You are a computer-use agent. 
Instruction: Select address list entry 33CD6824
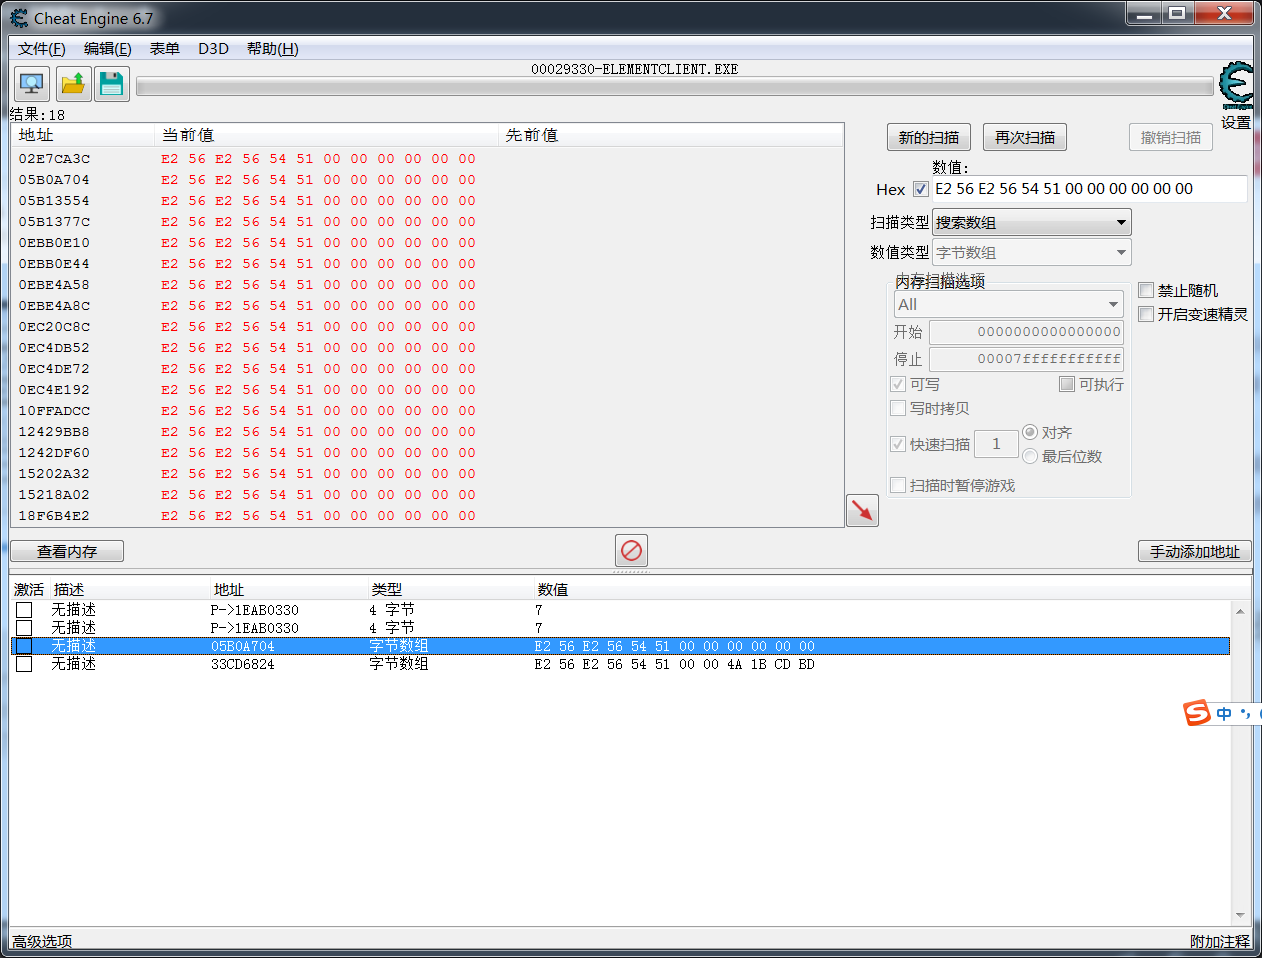point(620,664)
